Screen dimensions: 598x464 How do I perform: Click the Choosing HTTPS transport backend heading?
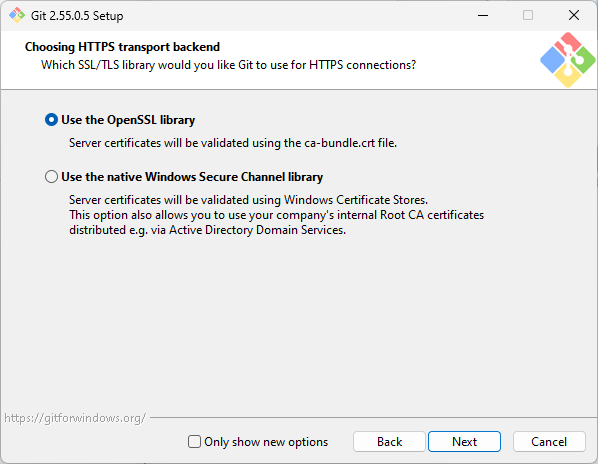point(122,47)
